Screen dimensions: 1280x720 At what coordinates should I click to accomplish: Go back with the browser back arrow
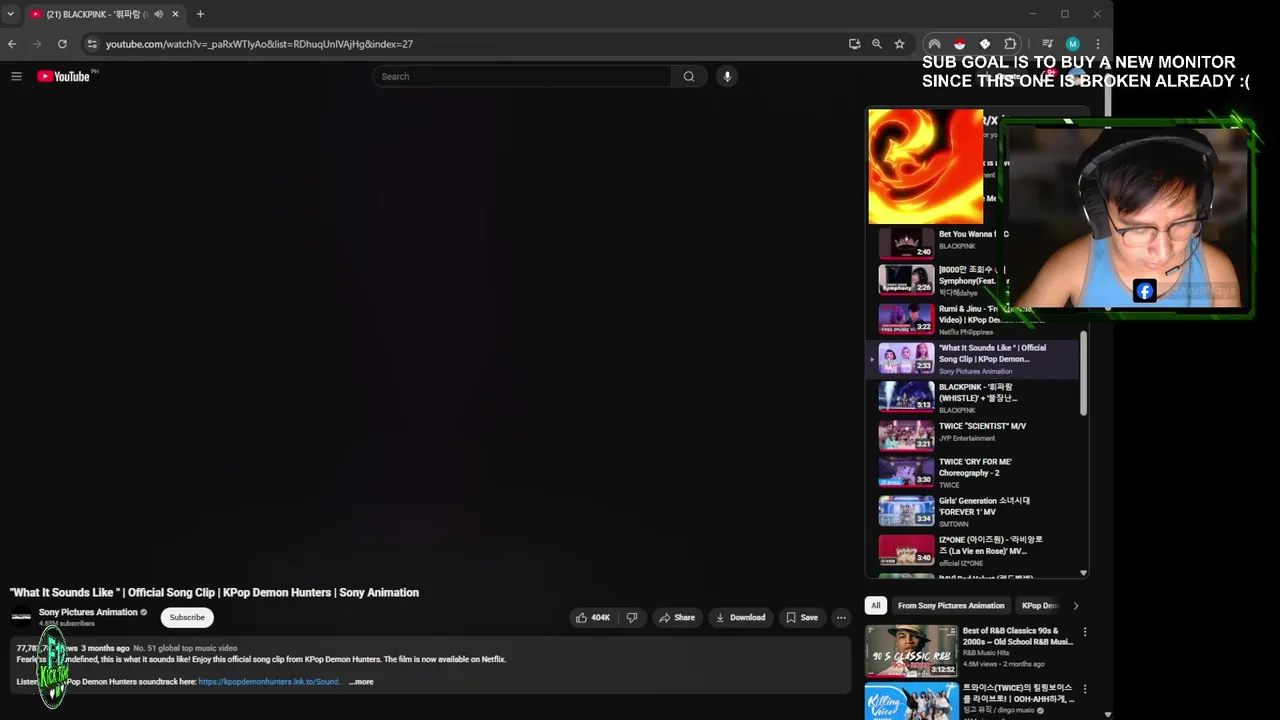12,44
